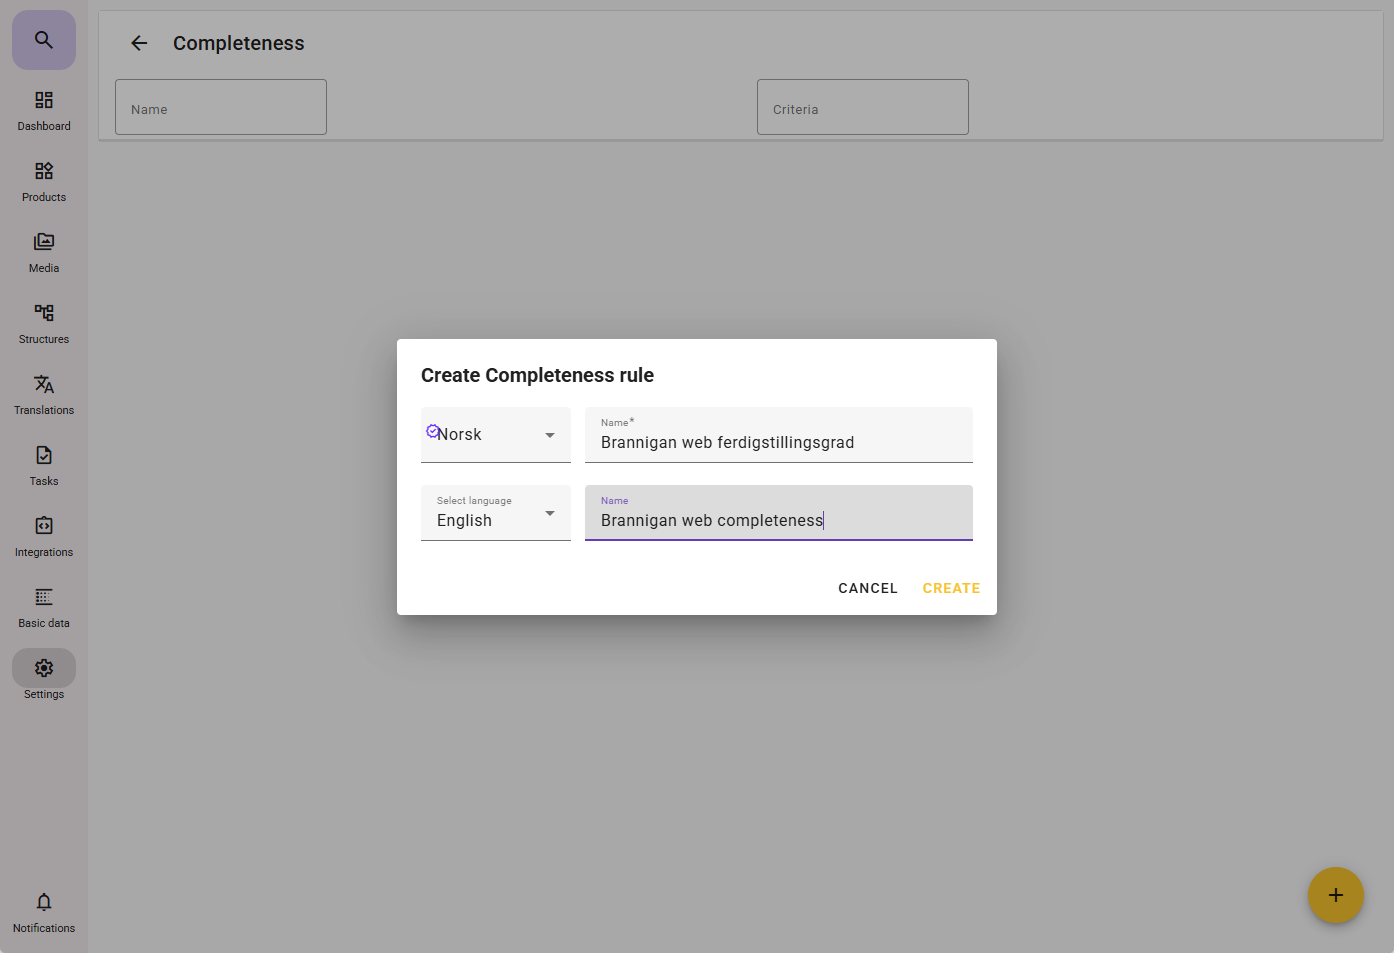The height and width of the screenshot is (953, 1394).
Task: Open the Translations page
Action: click(44, 395)
